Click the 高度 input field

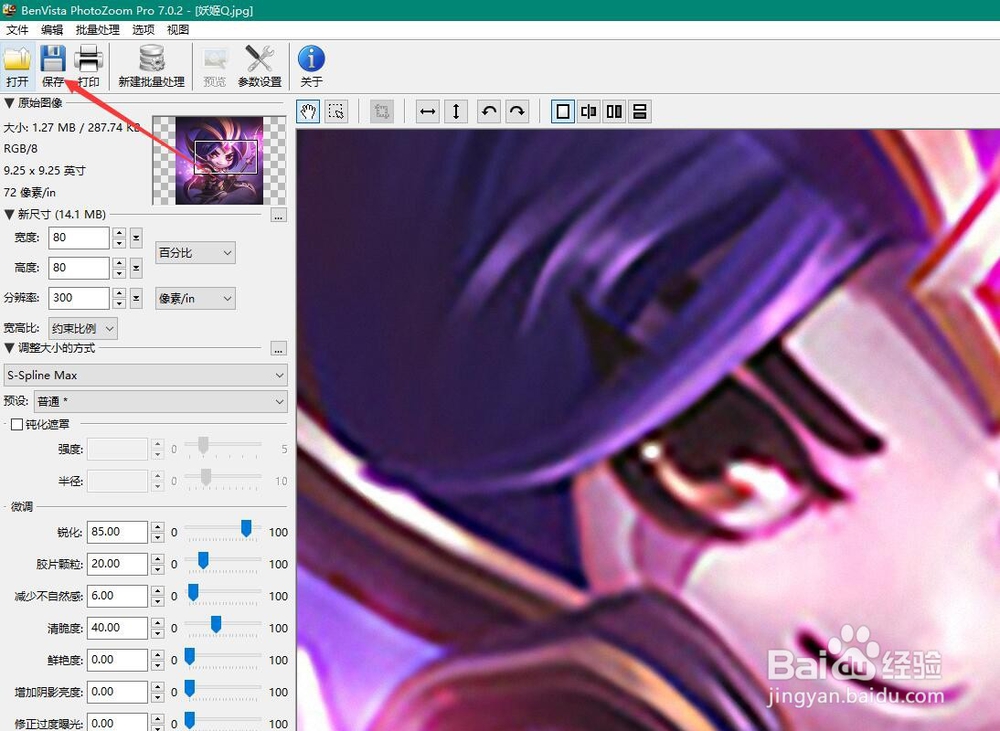(78, 268)
